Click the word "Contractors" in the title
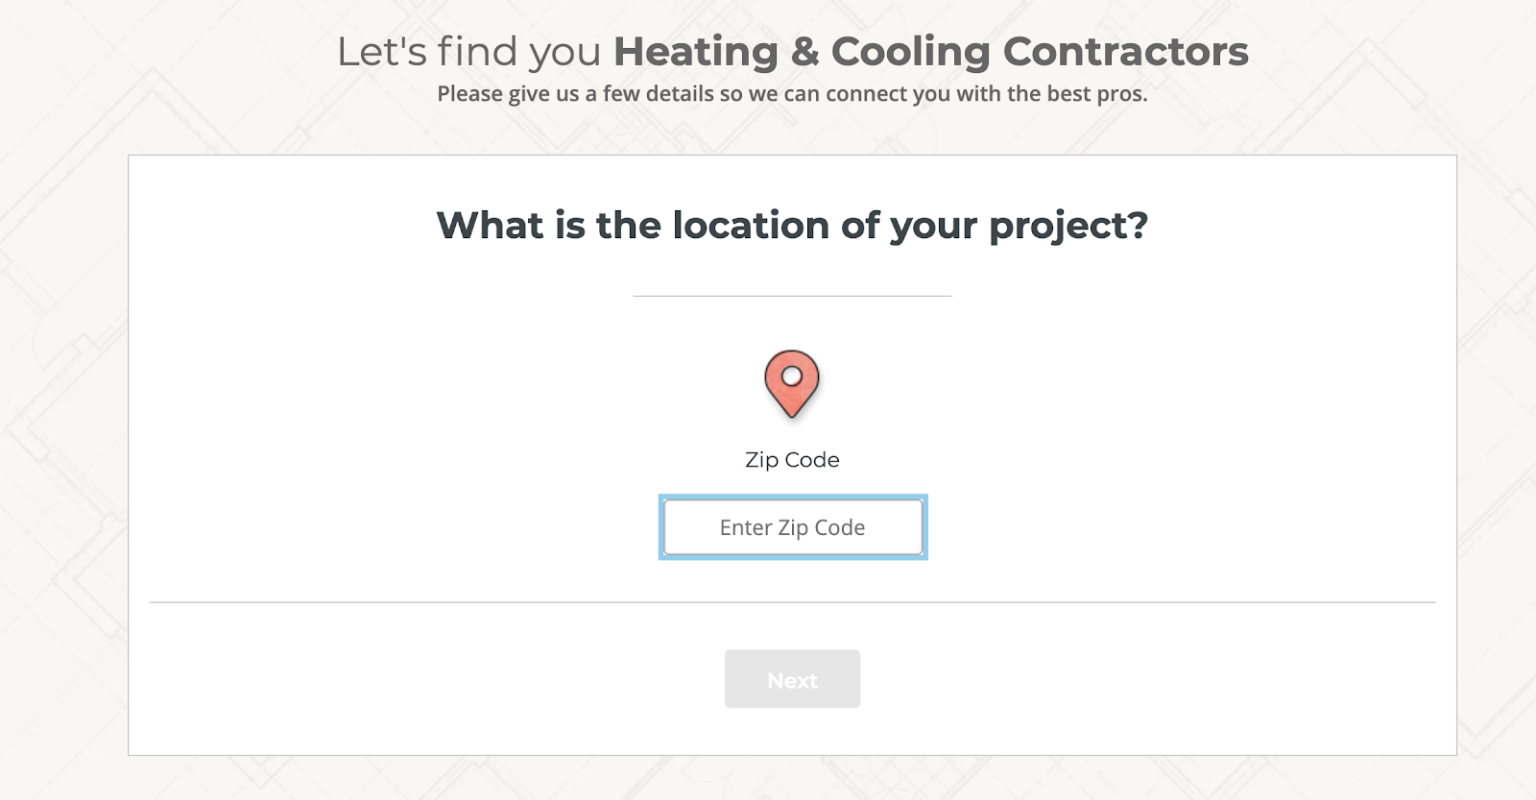The height and width of the screenshot is (800, 1536). 1125,52
